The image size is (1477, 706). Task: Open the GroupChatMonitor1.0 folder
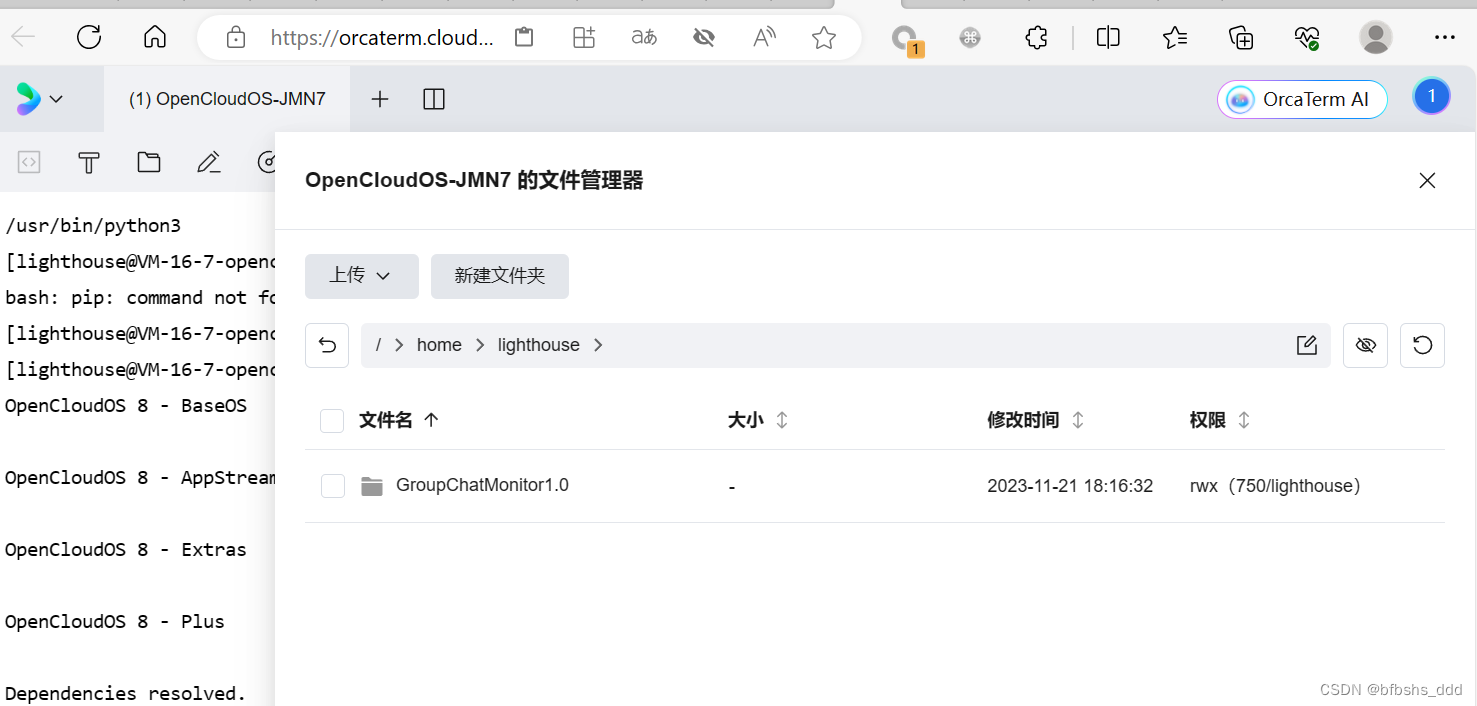click(482, 485)
